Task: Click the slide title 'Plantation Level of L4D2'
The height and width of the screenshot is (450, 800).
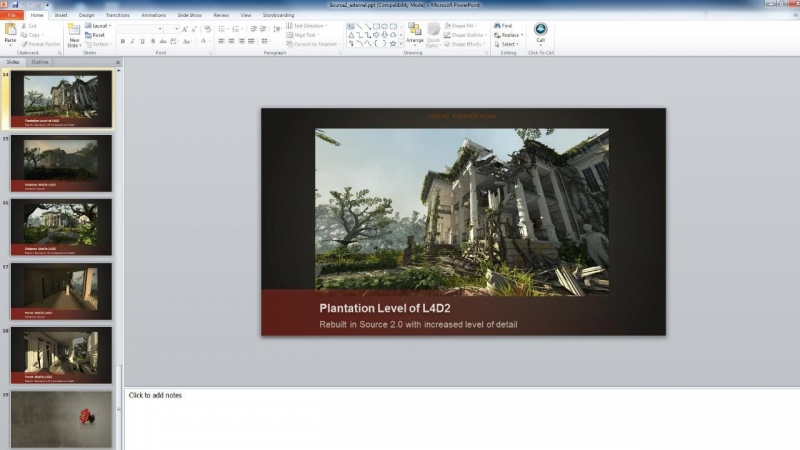Action: pos(385,308)
